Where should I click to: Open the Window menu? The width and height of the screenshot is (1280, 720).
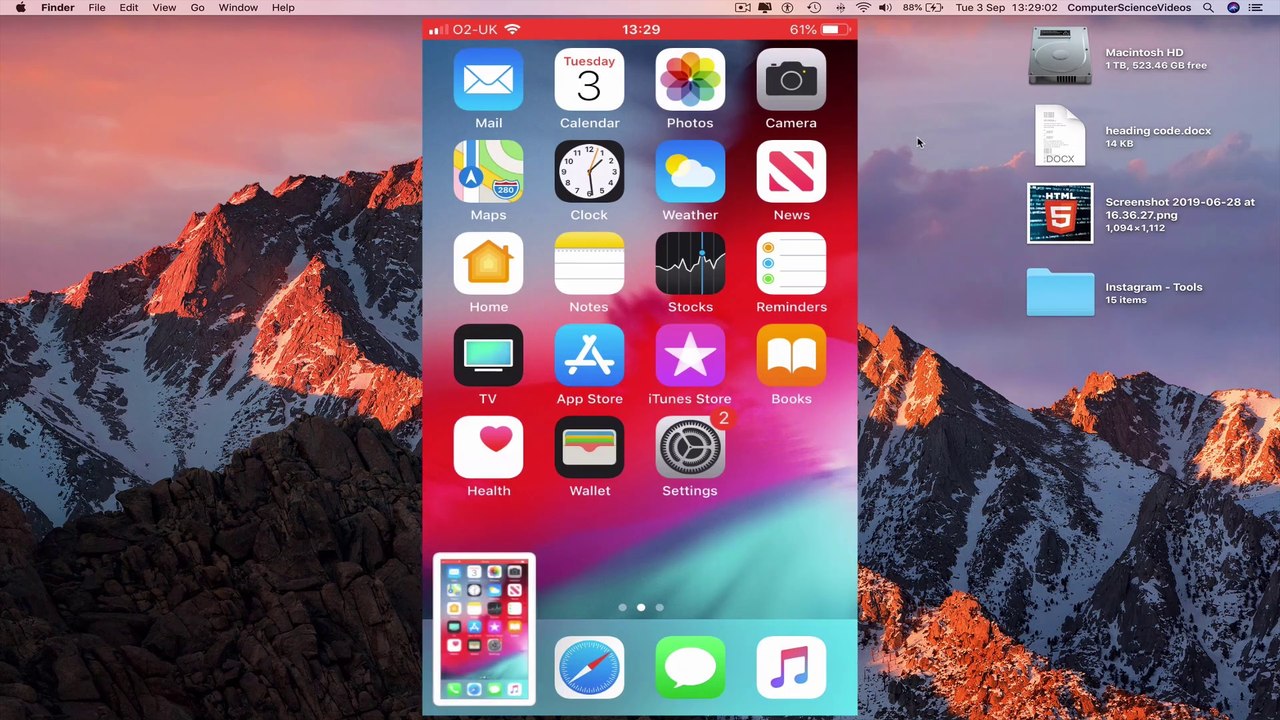pos(238,8)
